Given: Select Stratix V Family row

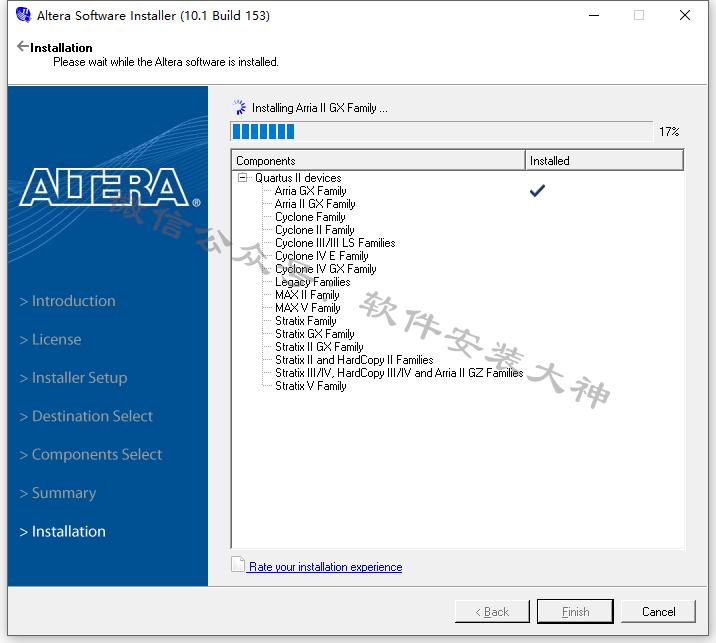Looking at the screenshot, I should [311, 386].
